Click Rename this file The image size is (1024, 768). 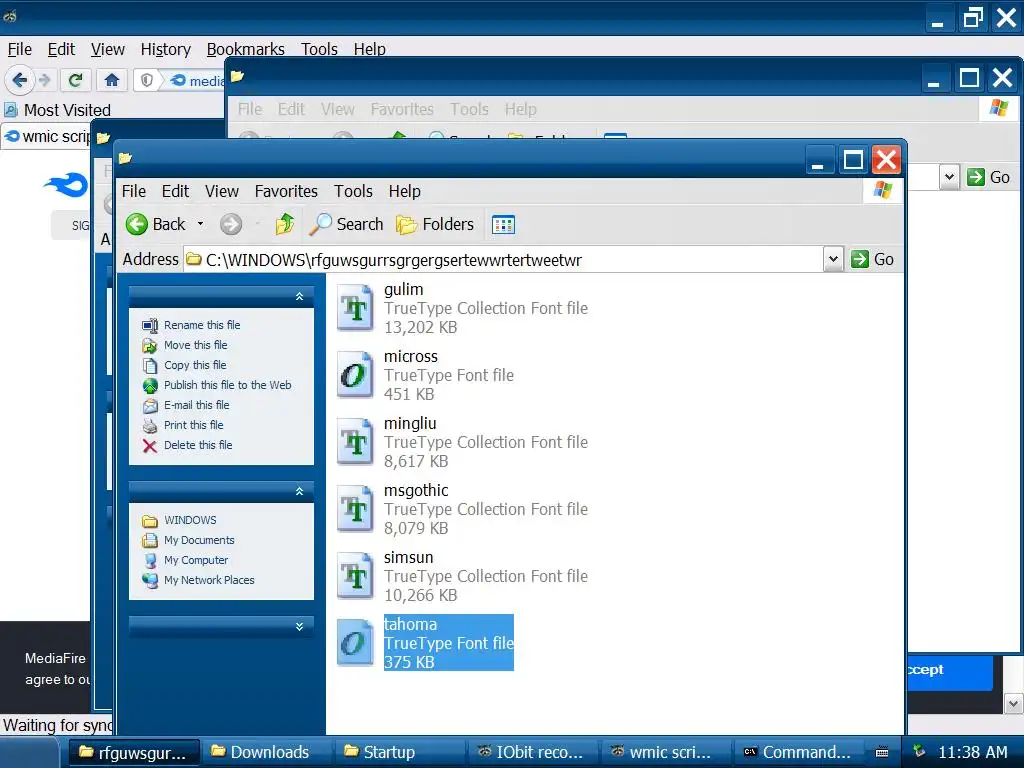tap(202, 325)
